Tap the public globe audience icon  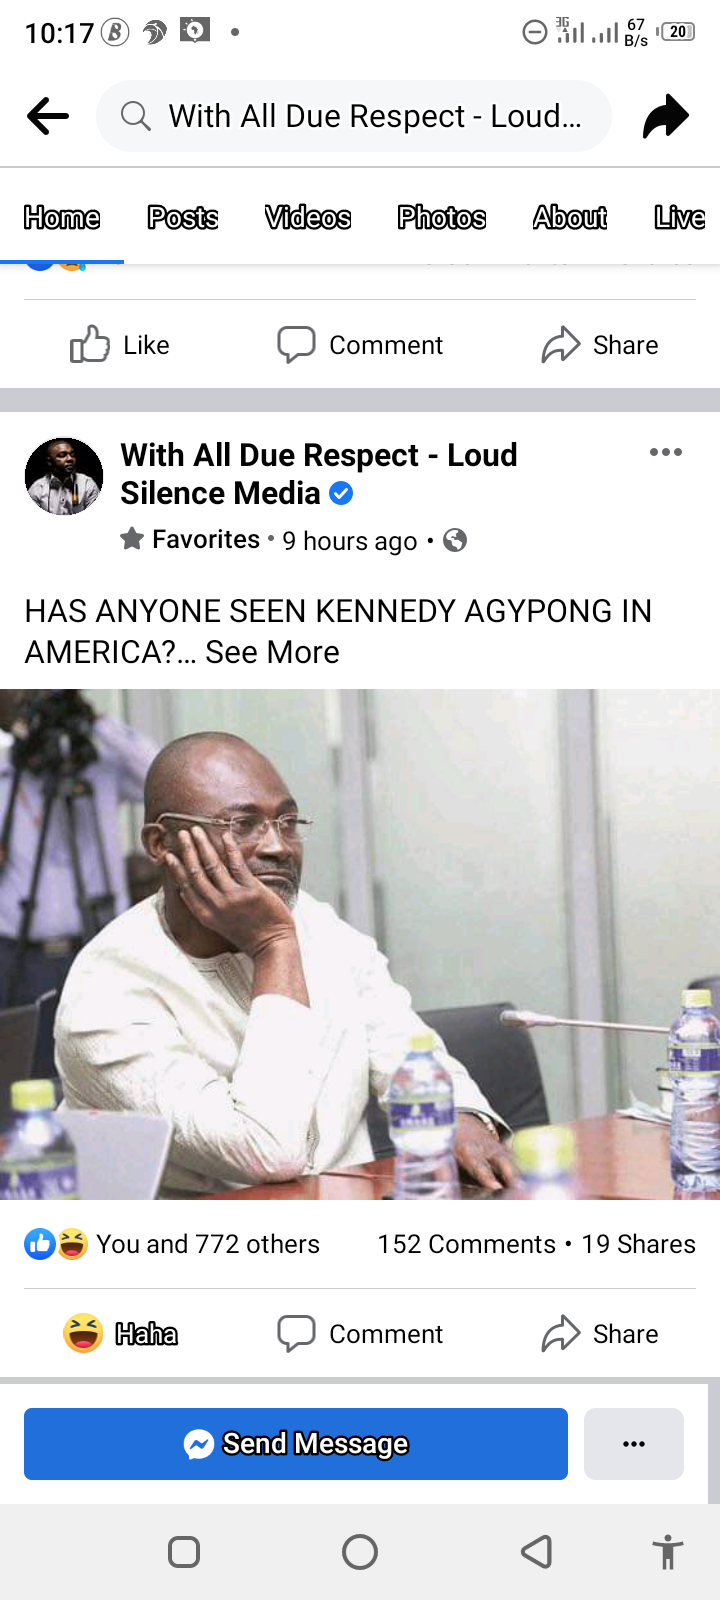point(455,541)
